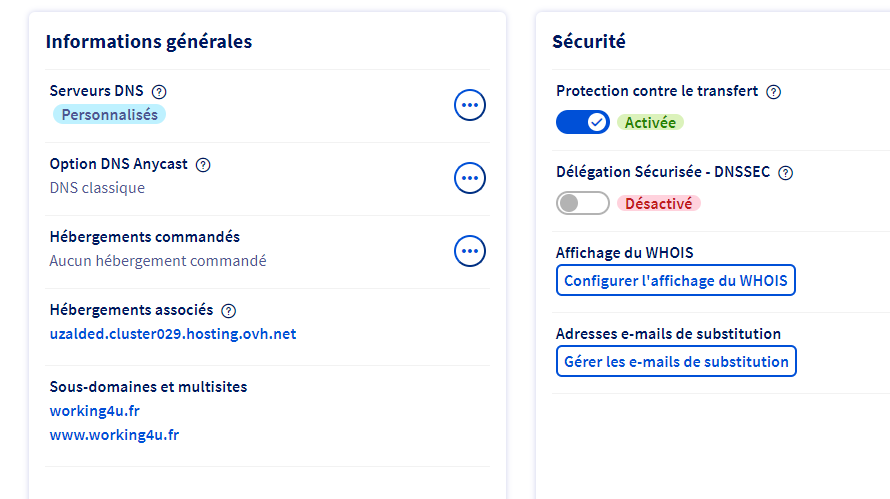Image resolution: width=890 pixels, height=499 pixels.
Task: Click the Sécurité section heading
Action: click(x=589, y=42)
